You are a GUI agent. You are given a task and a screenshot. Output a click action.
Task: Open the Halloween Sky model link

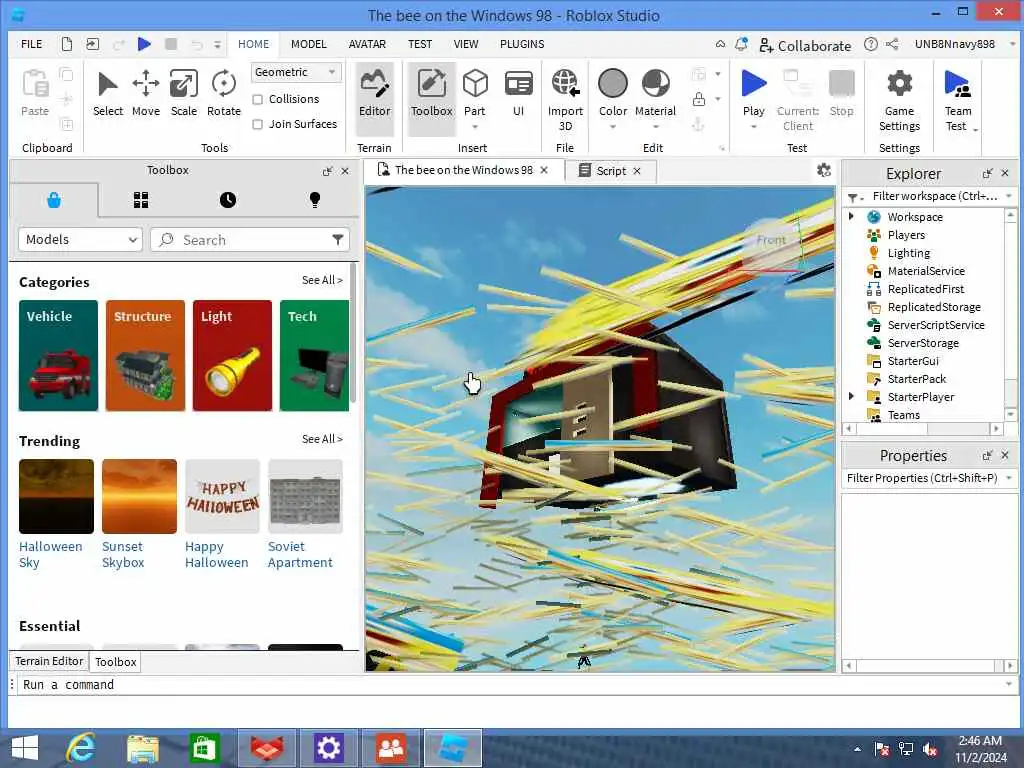[50, 554]
